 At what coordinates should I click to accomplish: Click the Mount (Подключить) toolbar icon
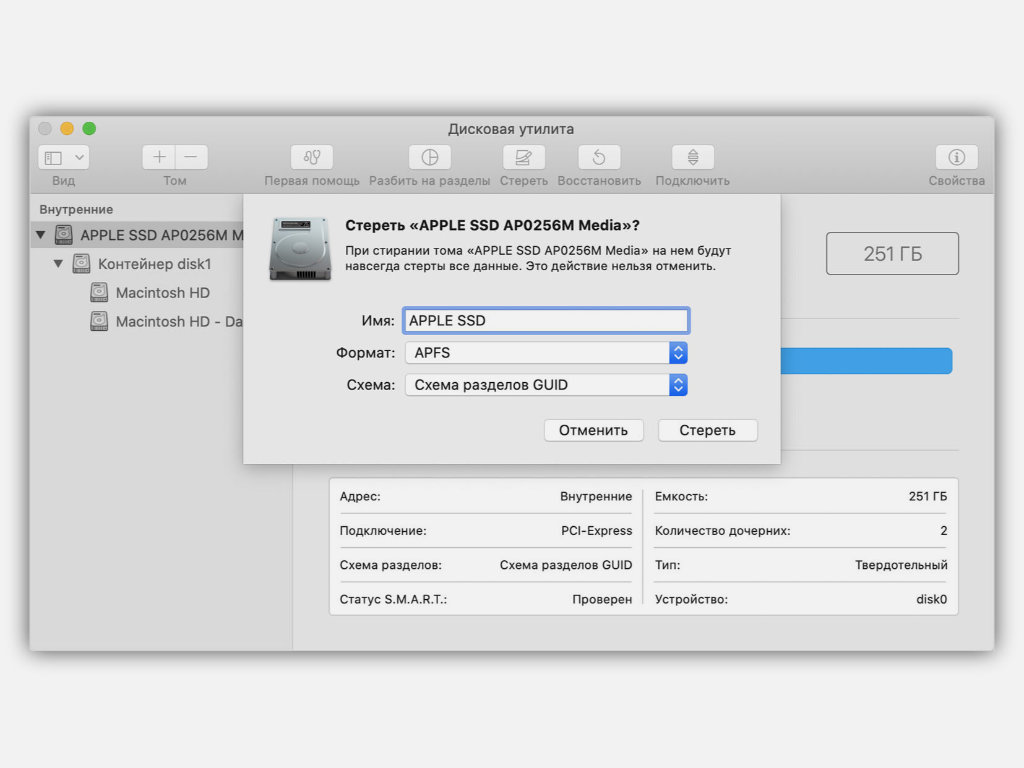coord(692,158)
